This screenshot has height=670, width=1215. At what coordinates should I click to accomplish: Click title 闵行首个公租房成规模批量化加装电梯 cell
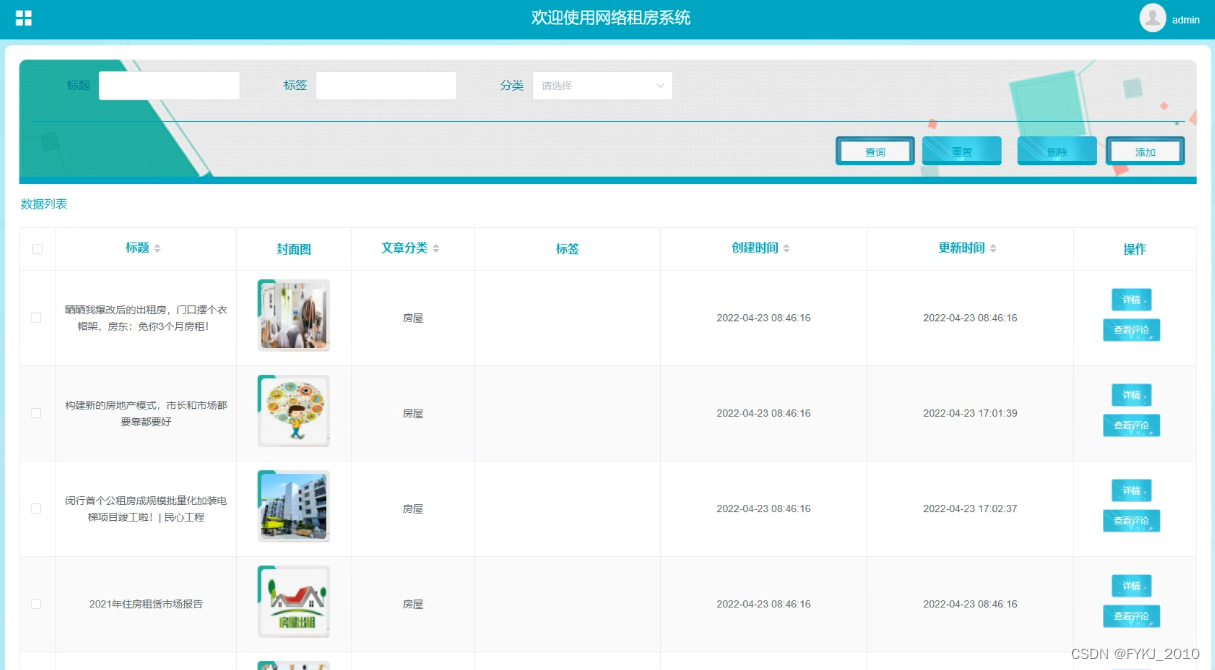coord(146,509)
